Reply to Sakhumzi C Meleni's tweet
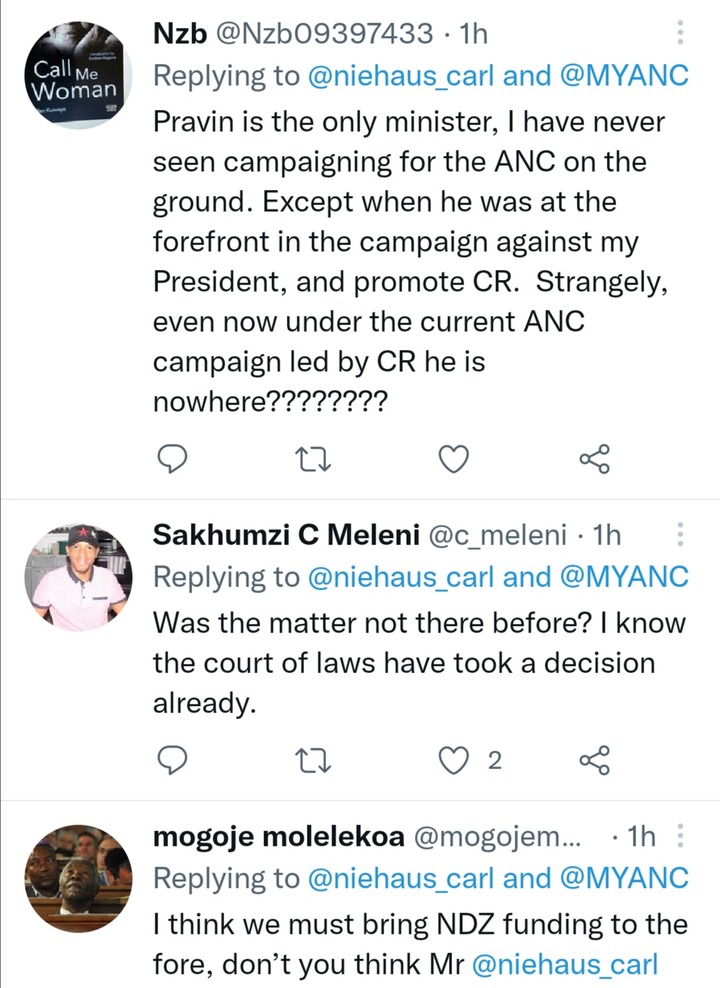Image resolution: width=720 pixels, height=988 pixels. 171,760
